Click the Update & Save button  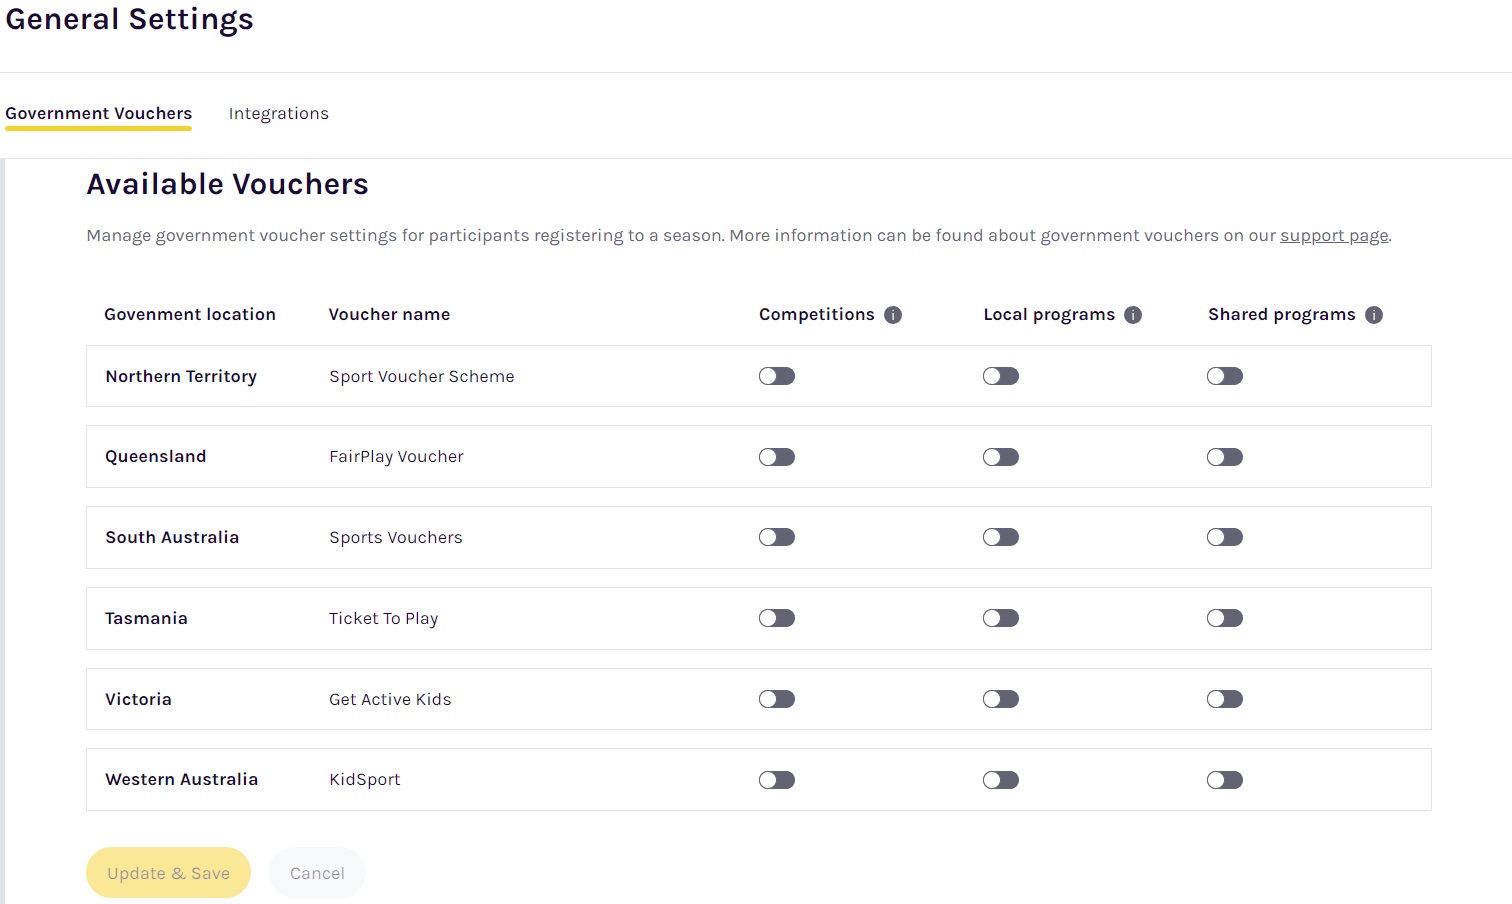(168, 872)
